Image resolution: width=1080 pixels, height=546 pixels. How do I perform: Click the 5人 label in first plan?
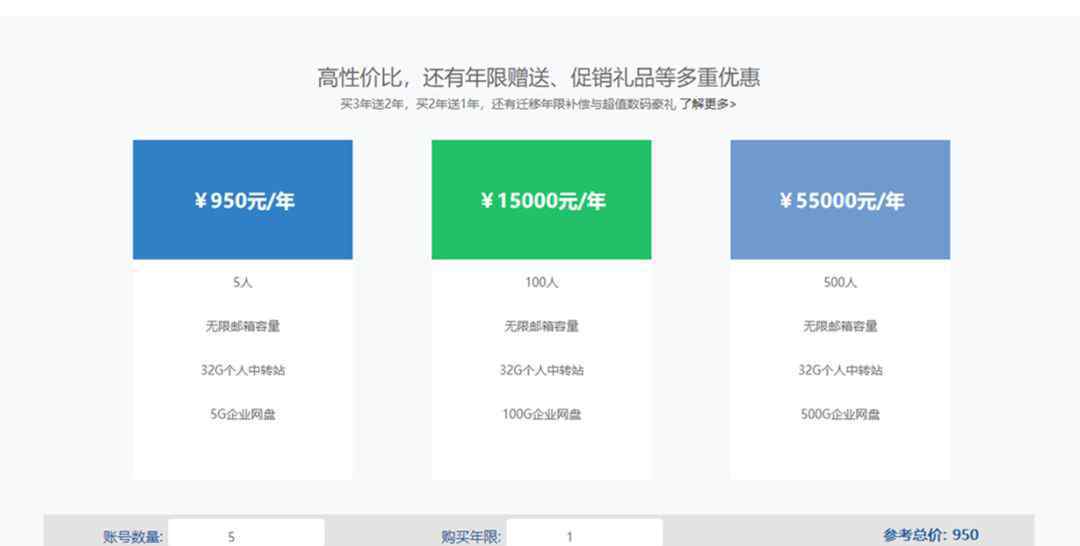click(x=242, y=282)
